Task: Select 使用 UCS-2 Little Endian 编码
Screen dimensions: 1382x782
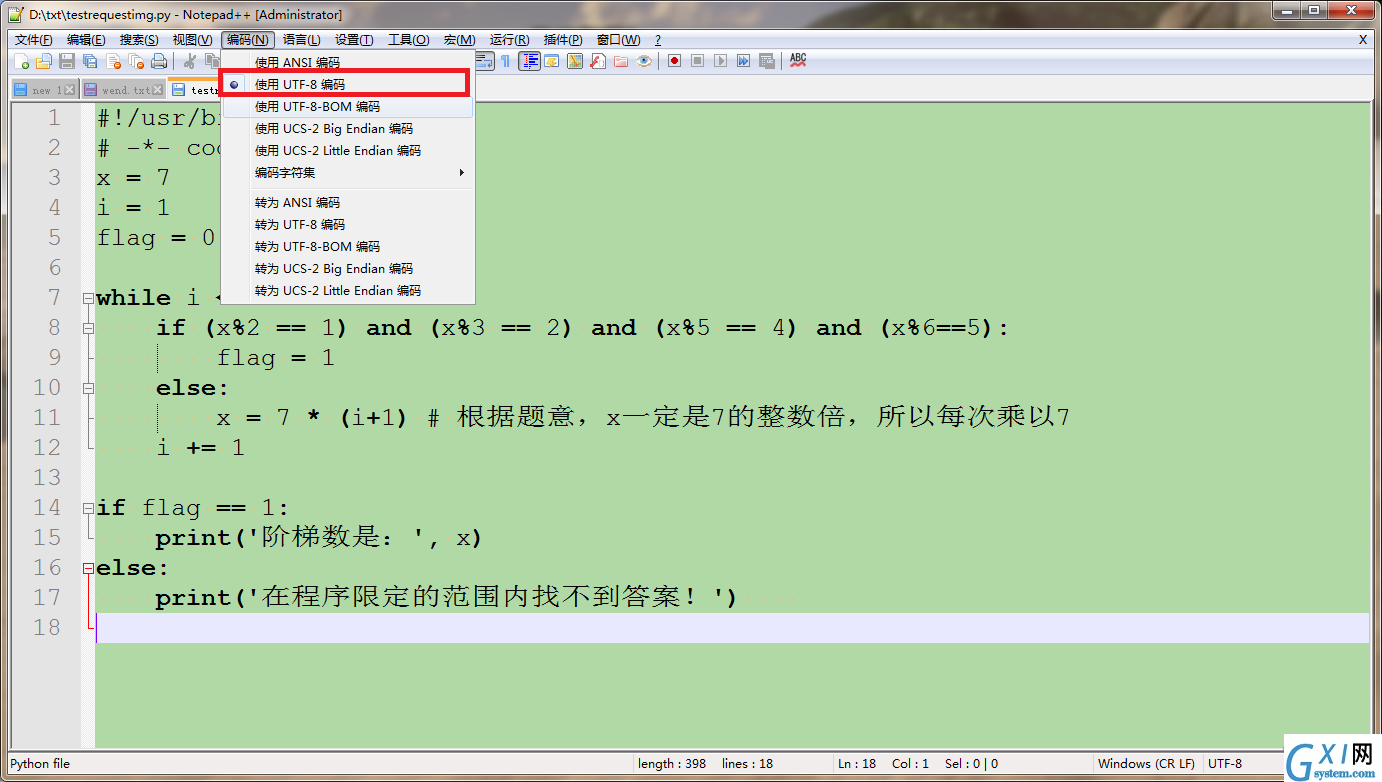Action: pyautogui.click(x=347, y=150)
